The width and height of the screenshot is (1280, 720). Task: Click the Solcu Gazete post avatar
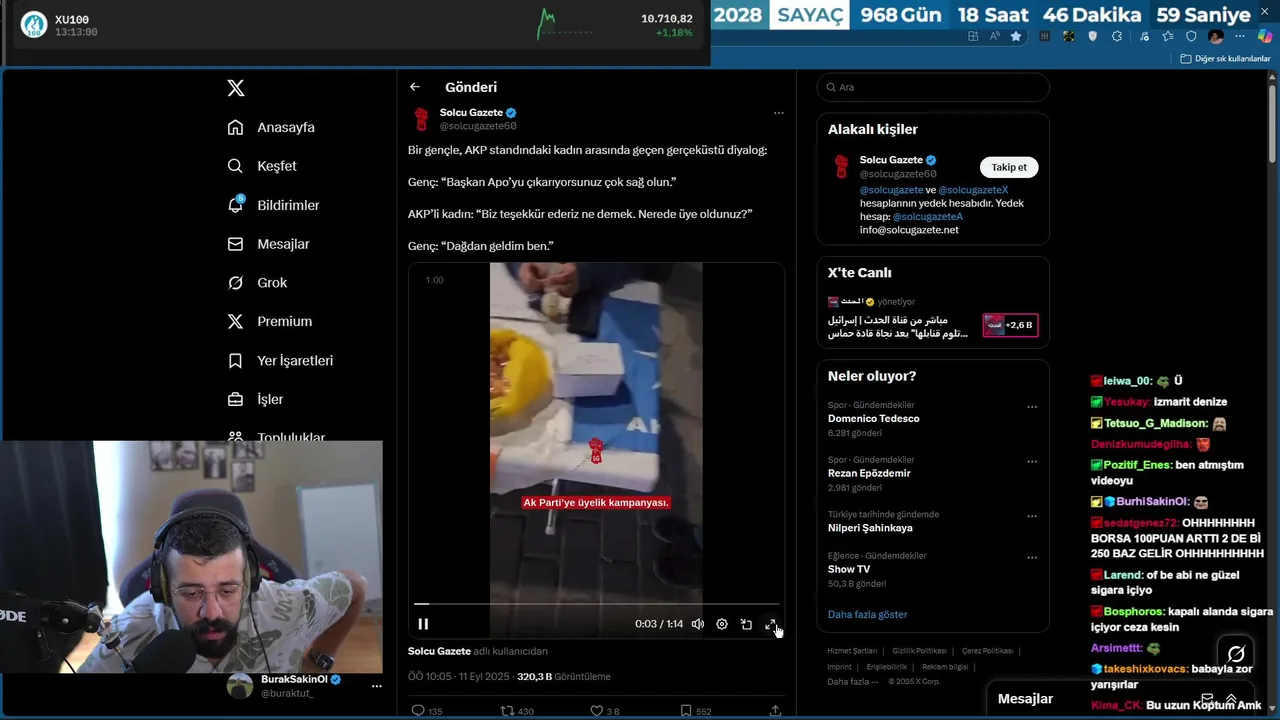tap(422, 119)
